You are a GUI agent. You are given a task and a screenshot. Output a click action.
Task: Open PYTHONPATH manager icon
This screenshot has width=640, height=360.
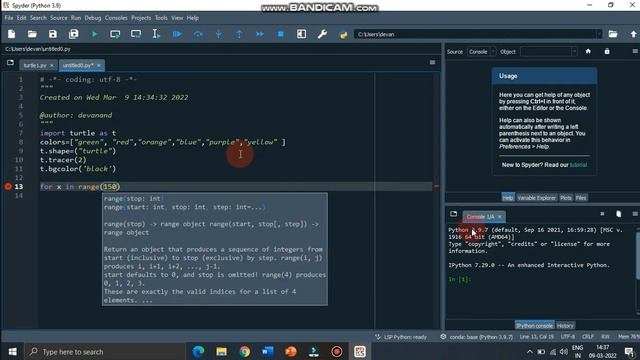point(343,34)
